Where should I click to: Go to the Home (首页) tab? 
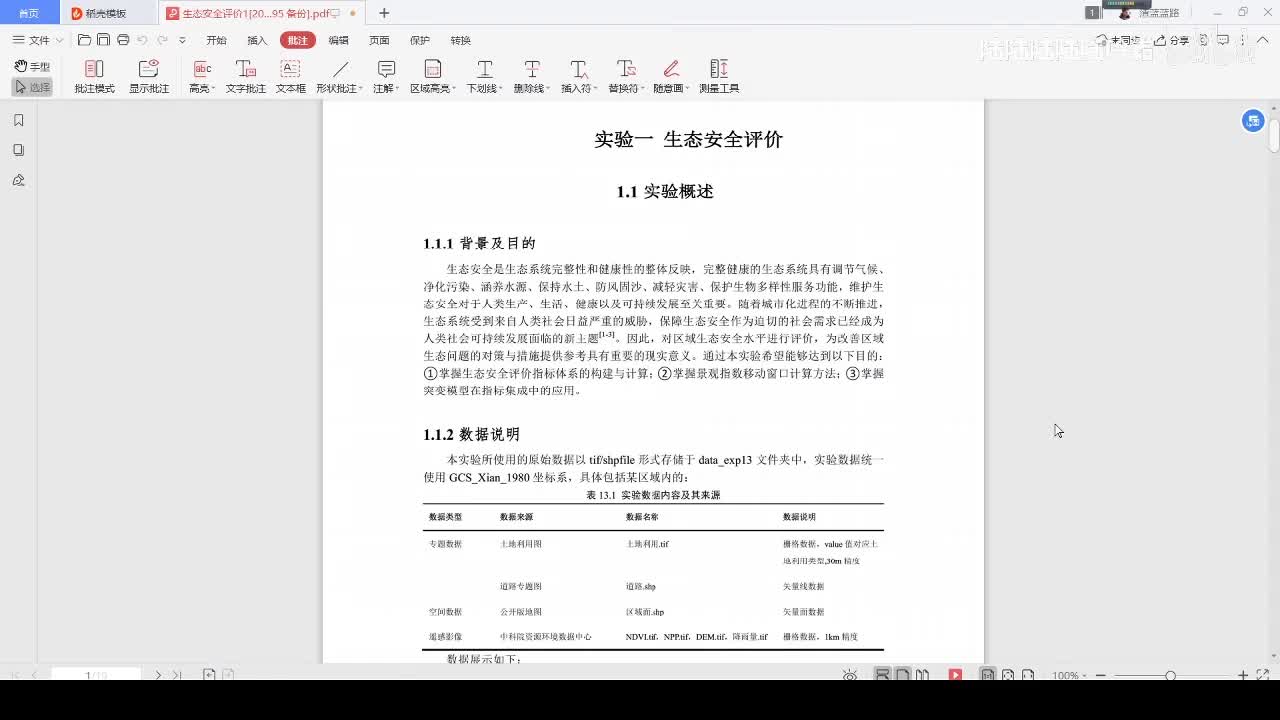[29, 13]
